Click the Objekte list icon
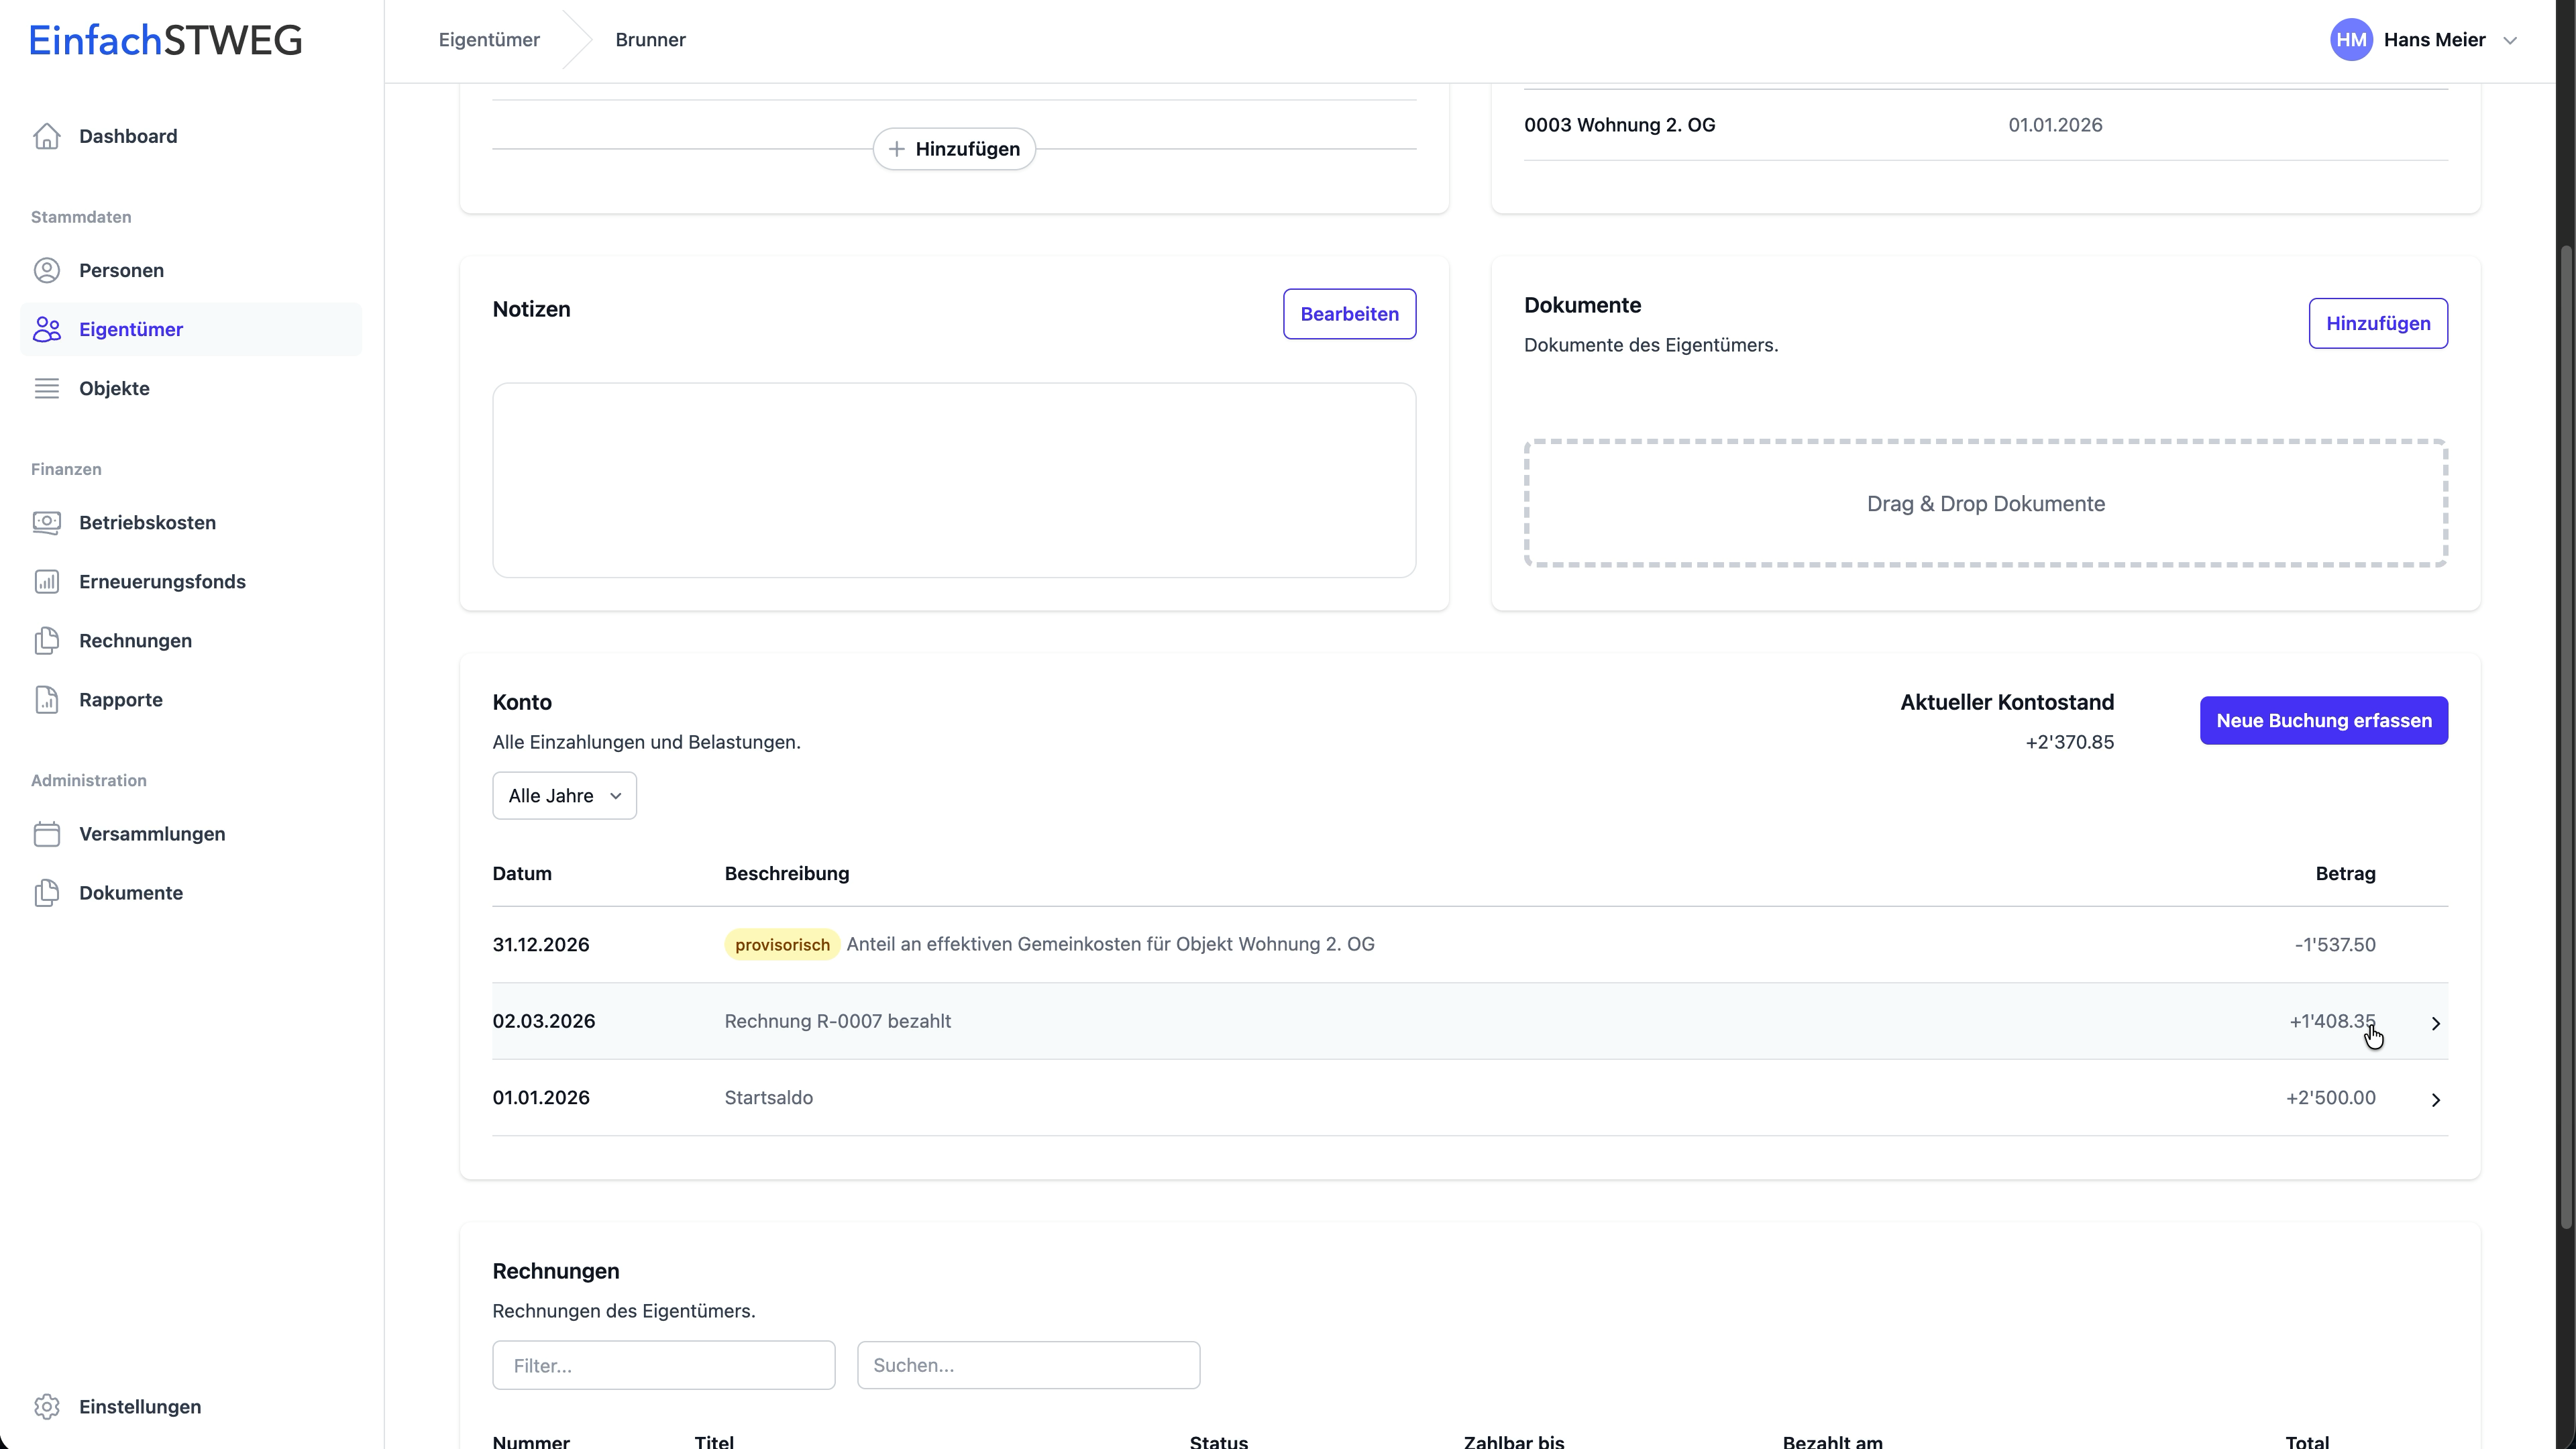 pos(46,388)
